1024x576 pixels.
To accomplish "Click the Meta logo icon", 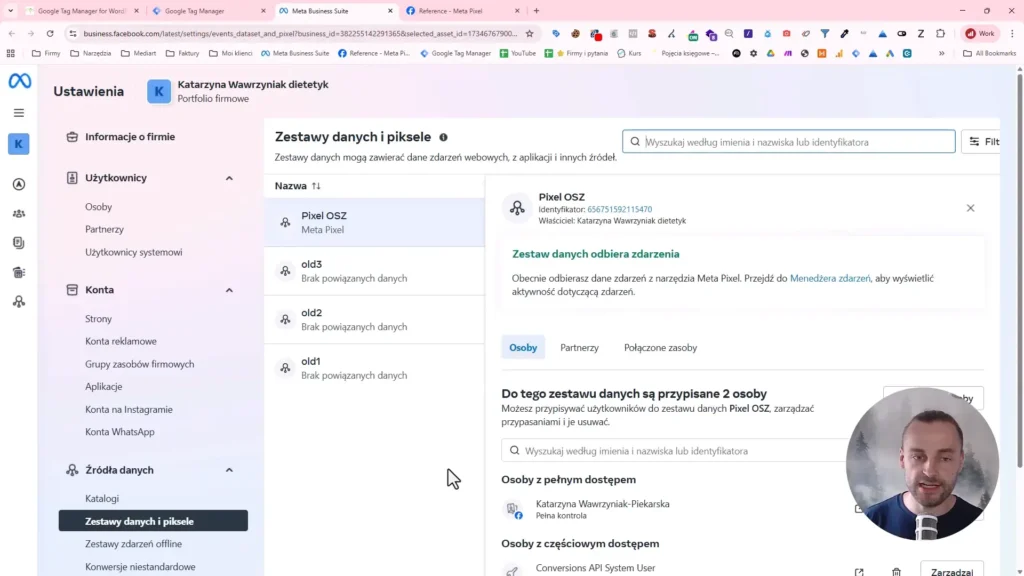I will (19, 81).
